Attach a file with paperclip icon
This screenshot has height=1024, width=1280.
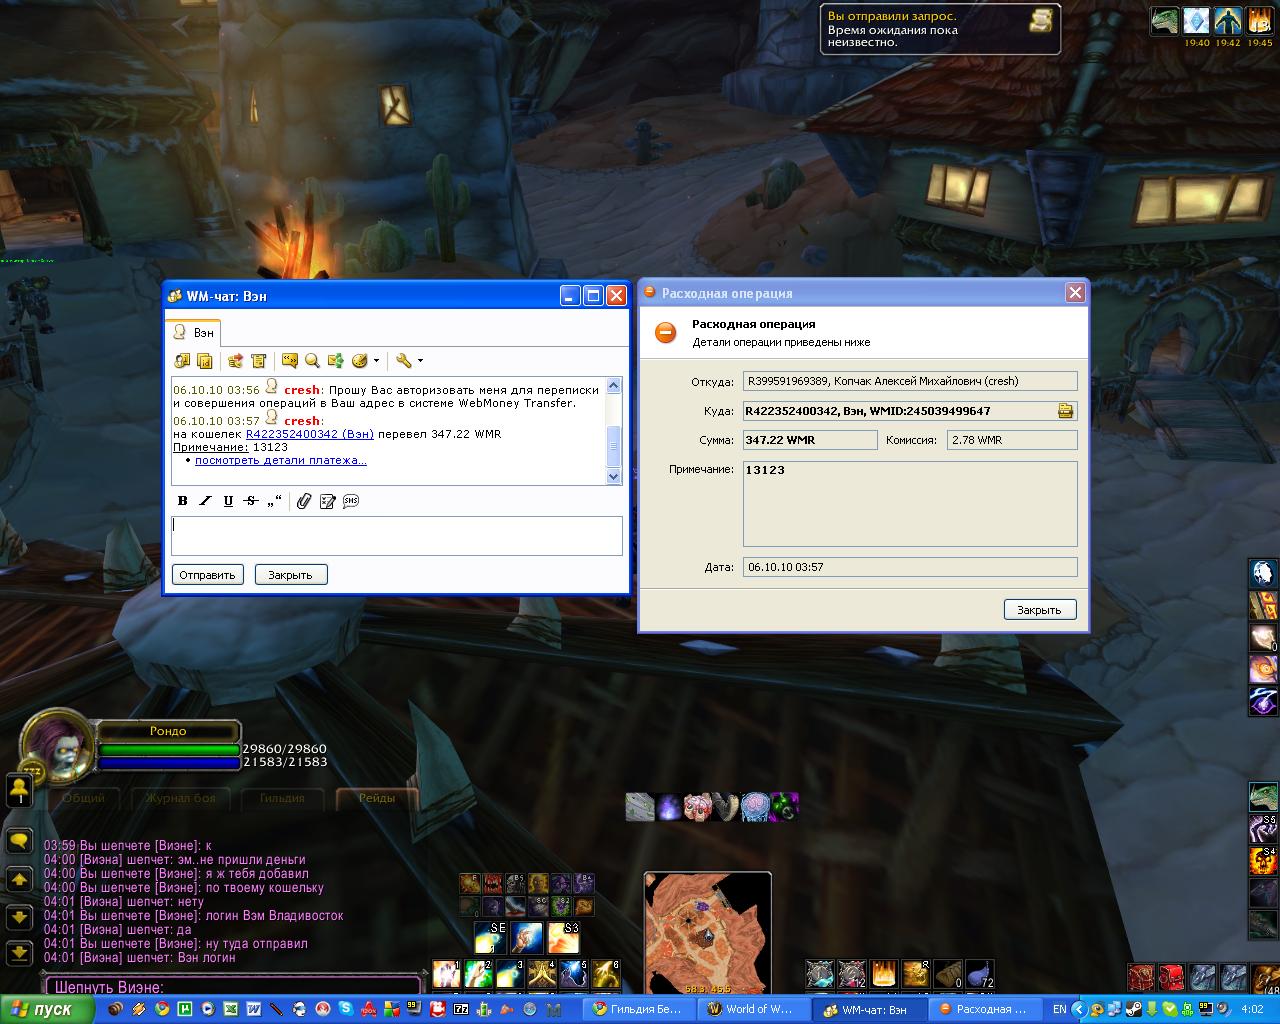(304, 501)
